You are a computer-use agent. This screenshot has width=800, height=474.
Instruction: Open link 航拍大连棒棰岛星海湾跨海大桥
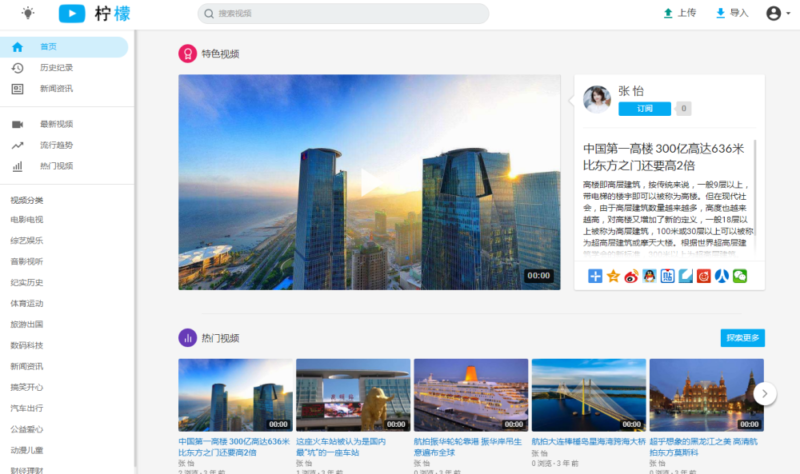(589, 441)
